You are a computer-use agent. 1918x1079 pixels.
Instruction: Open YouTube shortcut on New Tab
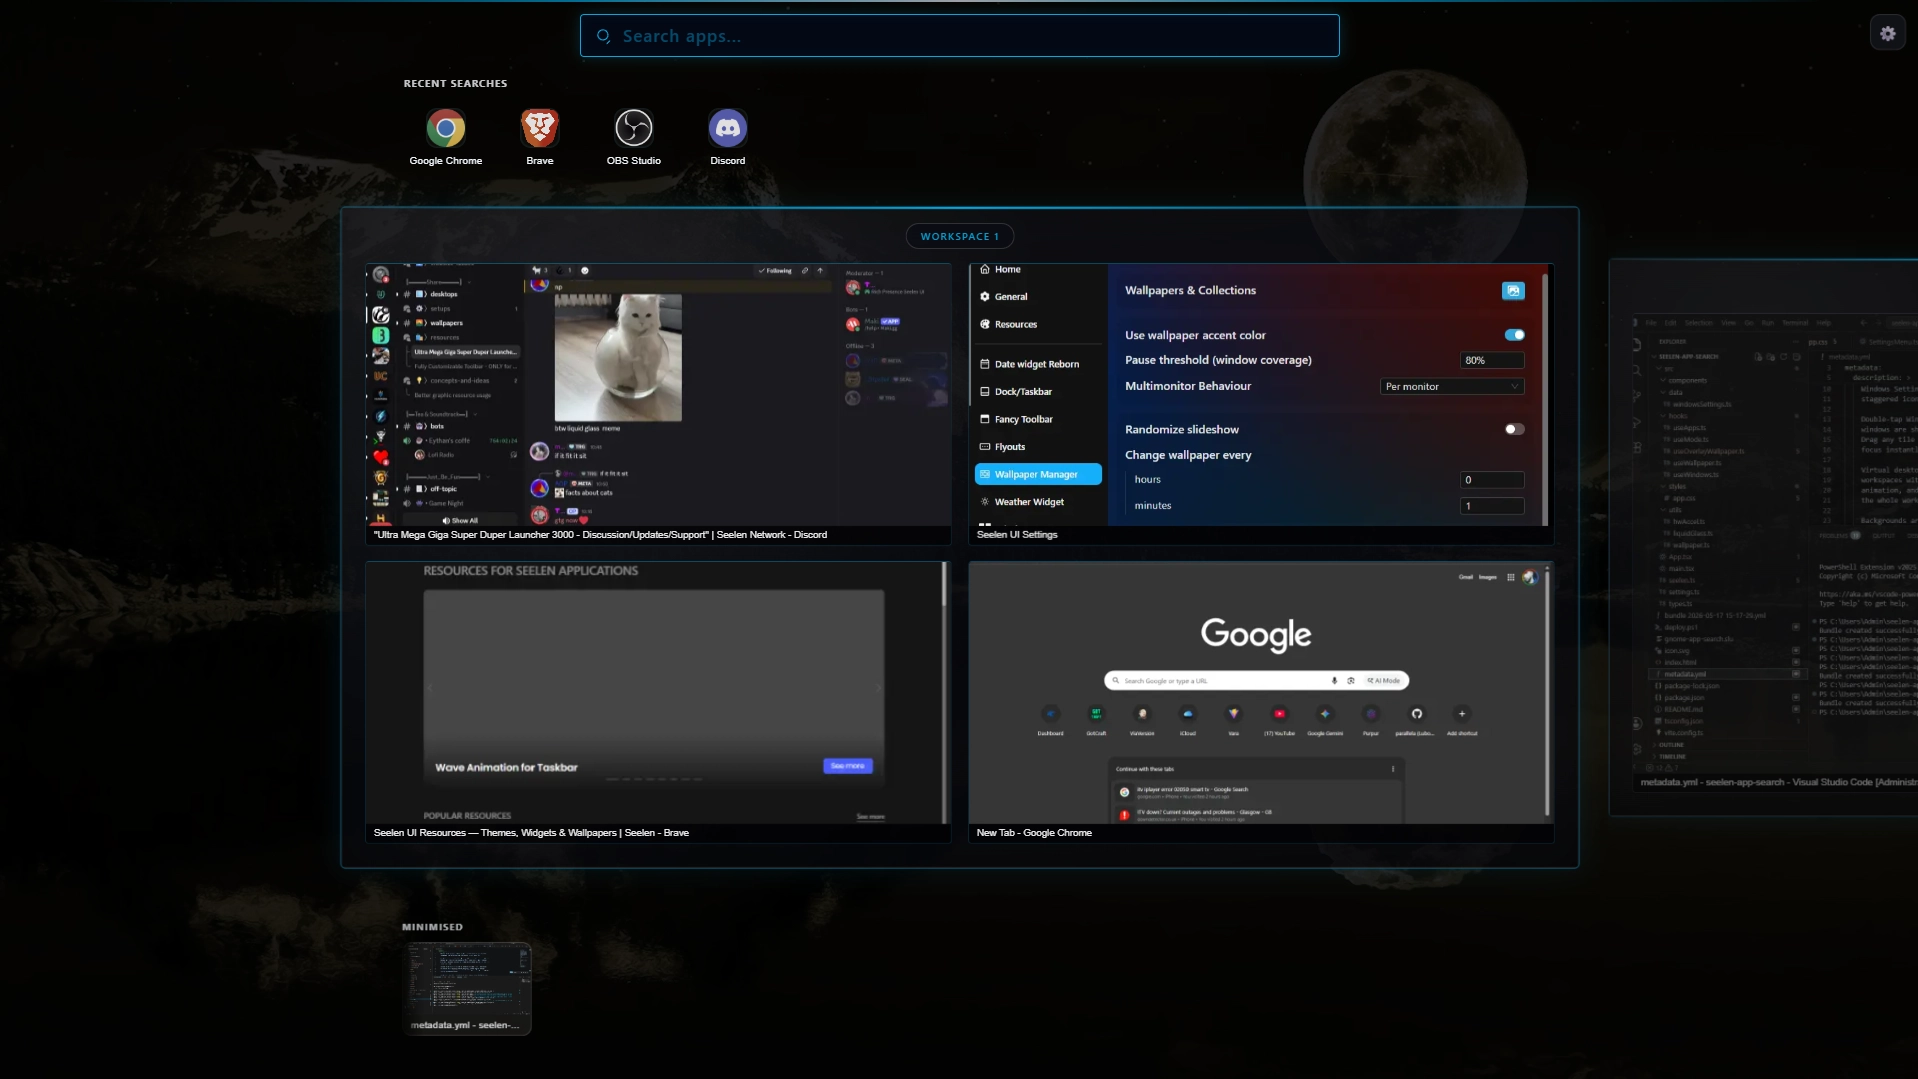coord(1279,720)
